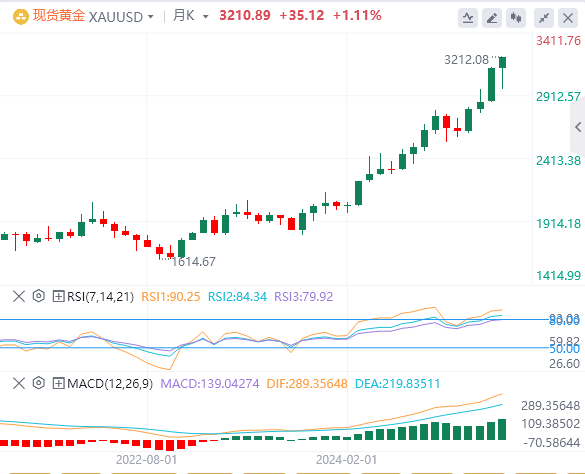Expand the side panel chevron arrow

coord(578,127)
